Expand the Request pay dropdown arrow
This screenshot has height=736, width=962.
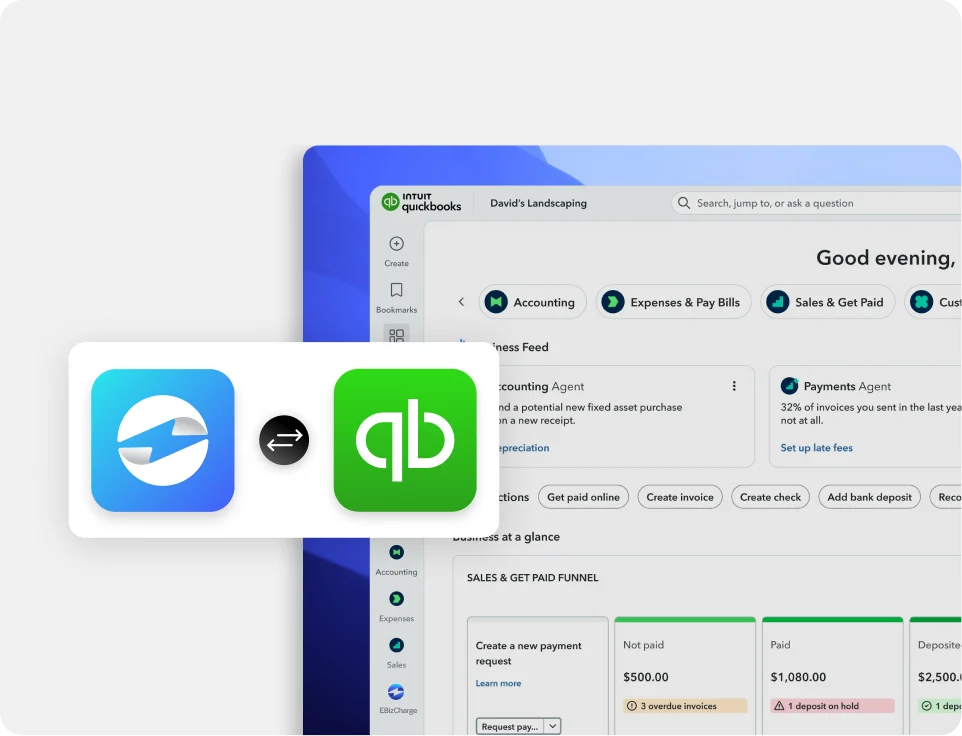553,726
